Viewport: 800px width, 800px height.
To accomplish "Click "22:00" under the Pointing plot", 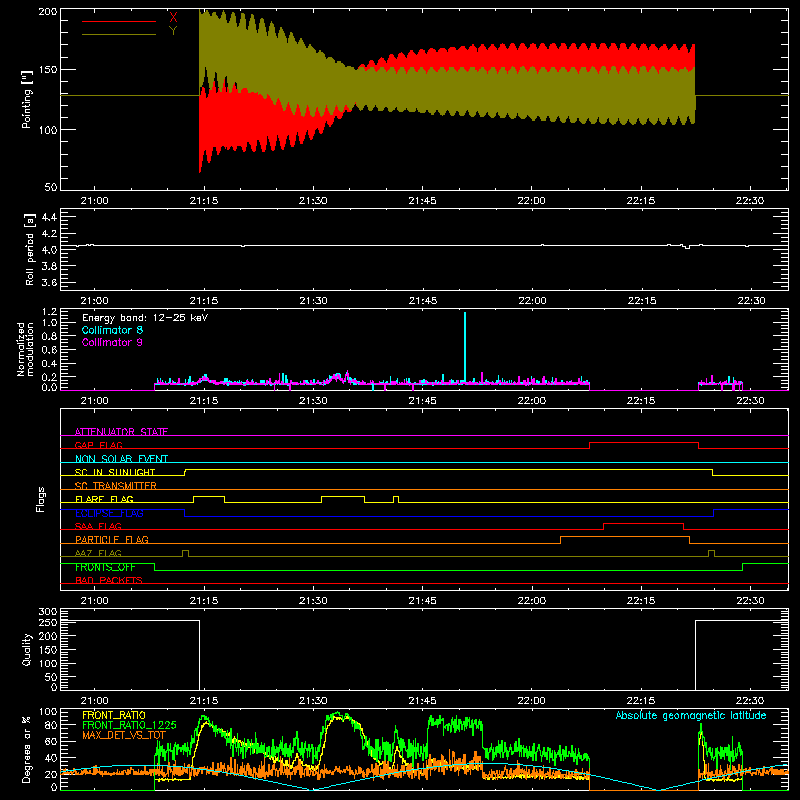I will [x=531, y=201].
